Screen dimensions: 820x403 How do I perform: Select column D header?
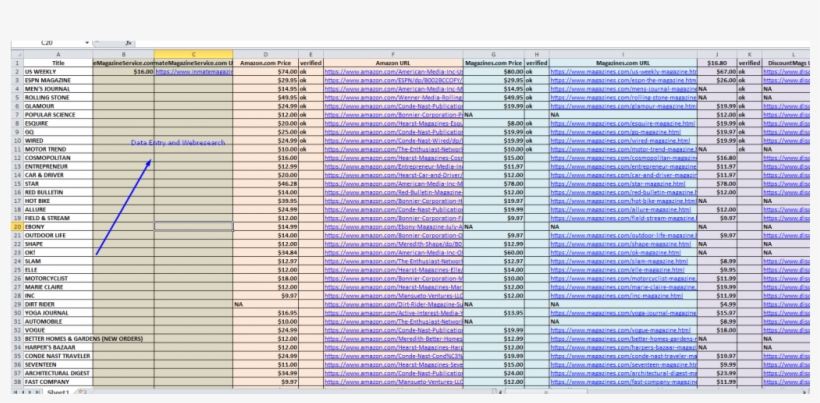point(266,54)
